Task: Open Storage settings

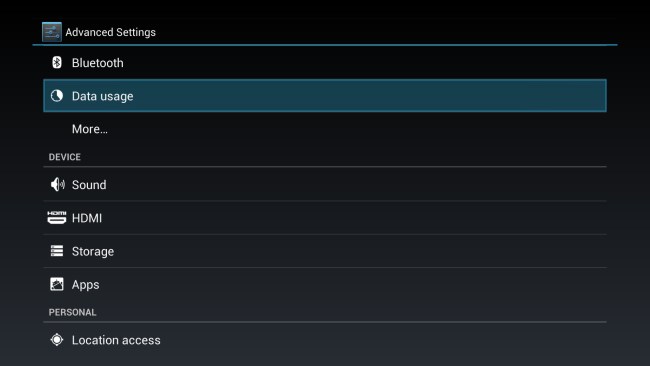Action: pyautogui.click(x=325, y=251)
